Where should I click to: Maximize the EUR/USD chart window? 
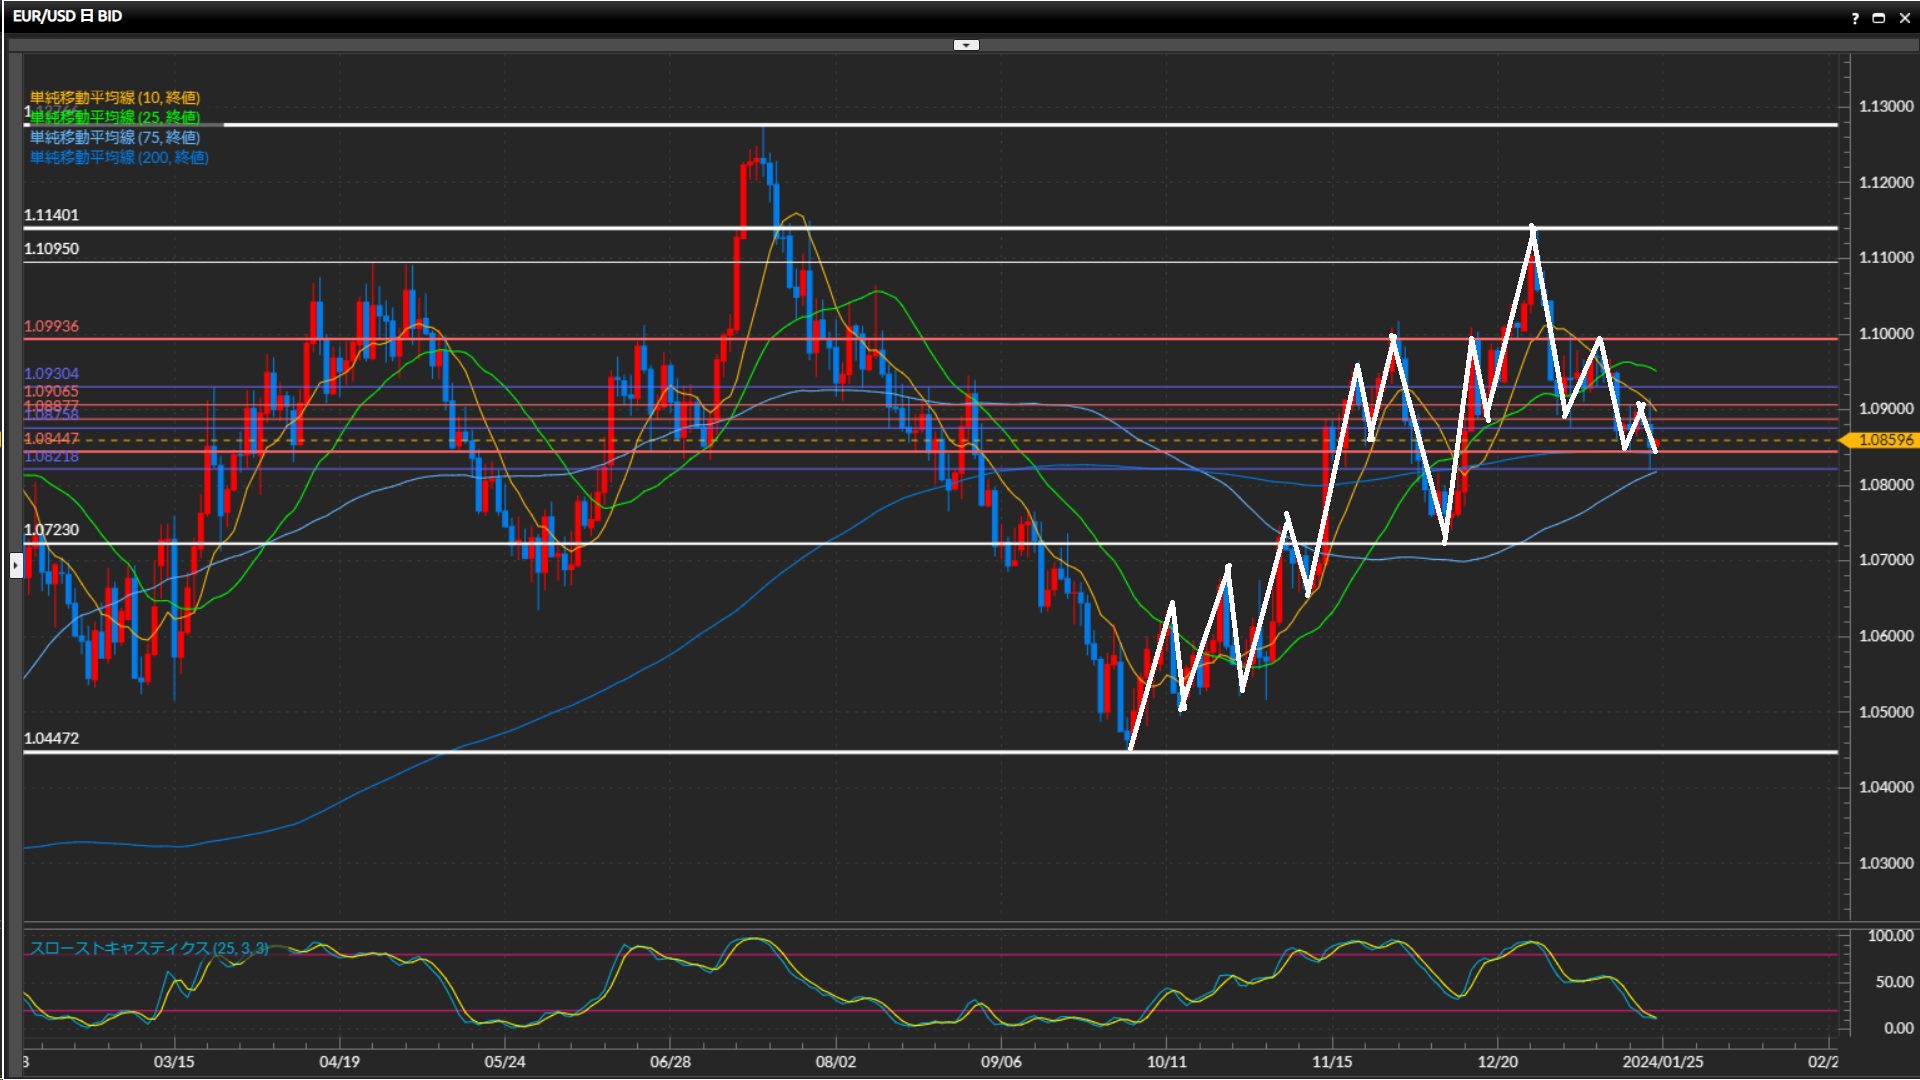pos(1879,17)
